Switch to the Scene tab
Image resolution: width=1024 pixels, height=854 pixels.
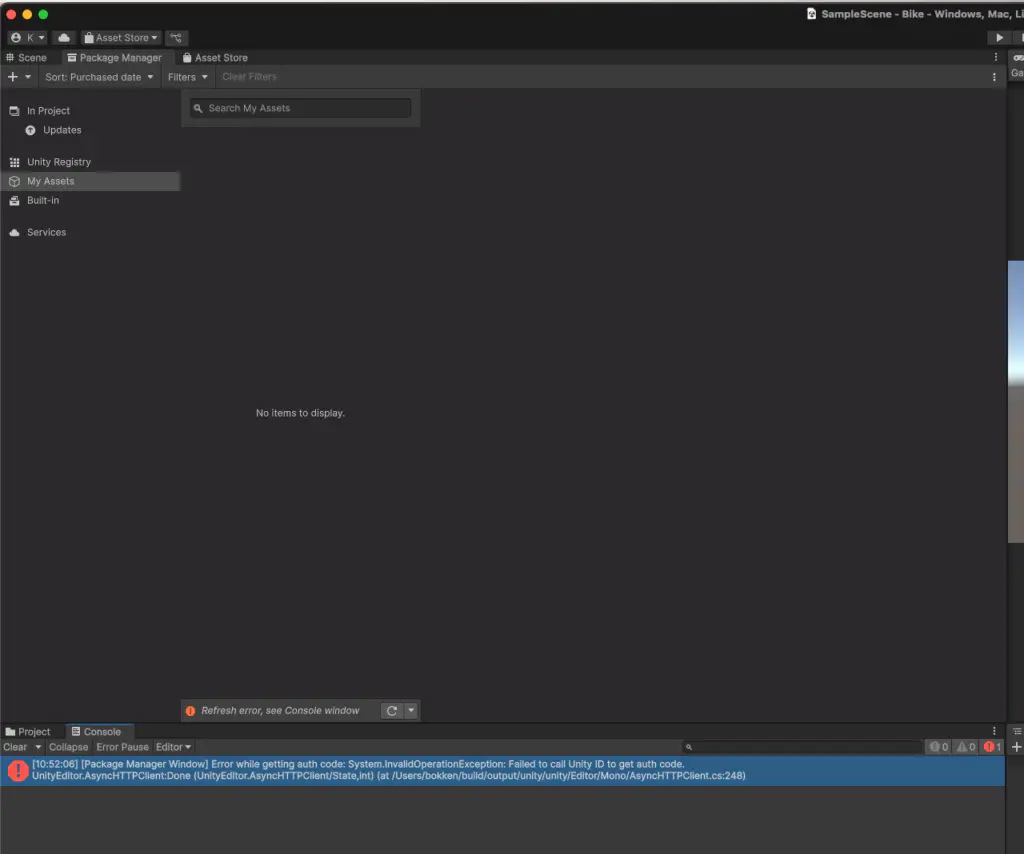(x=26, y=57)
